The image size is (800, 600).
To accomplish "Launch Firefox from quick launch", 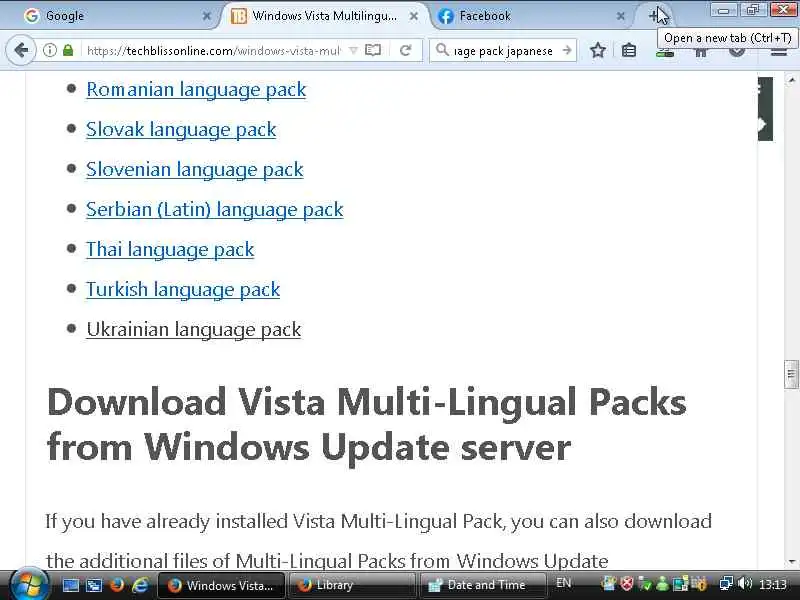I will point(117,585).
